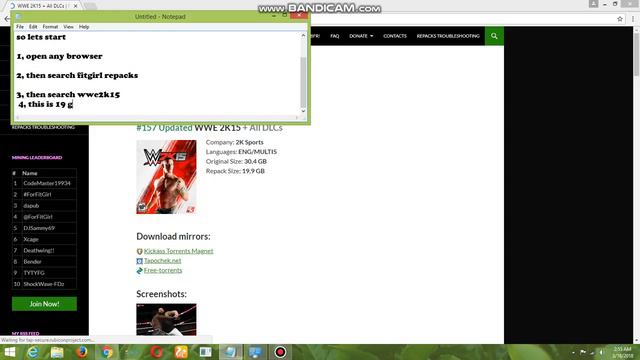Click the down arrow of Notepad's vertical scrollbar
This screenshot has width=640, height=360.
click(x=303, y=111)
